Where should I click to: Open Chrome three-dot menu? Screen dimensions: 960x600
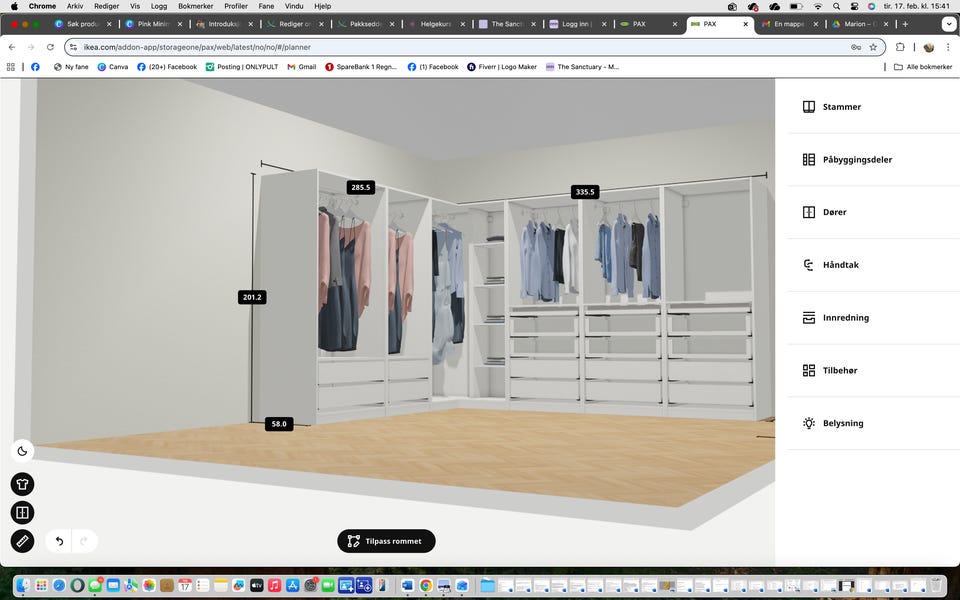(948, 47)
